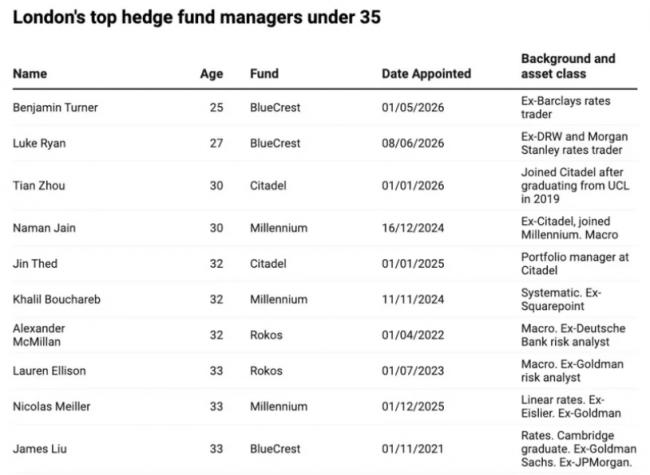Click the date 16/12/2024
650x475 pixels.
tap(413, 228)
